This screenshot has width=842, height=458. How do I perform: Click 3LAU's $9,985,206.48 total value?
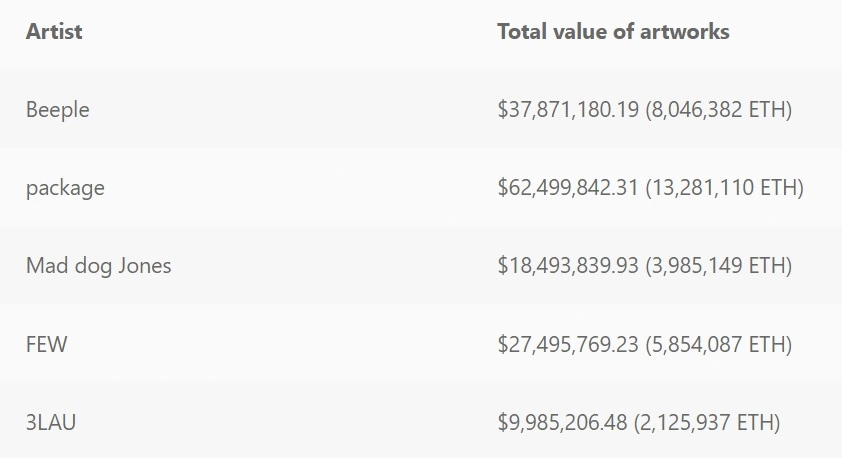[x=562, y=423]
